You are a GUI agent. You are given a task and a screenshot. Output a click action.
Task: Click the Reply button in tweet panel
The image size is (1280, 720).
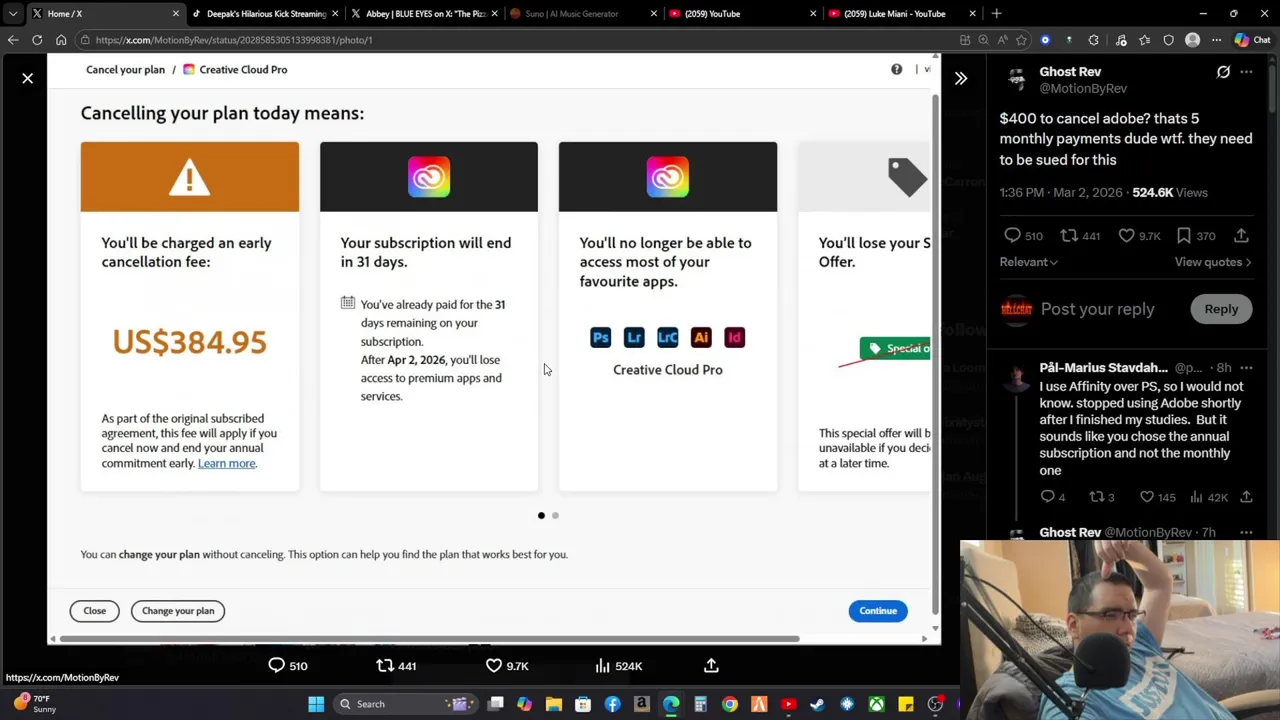coord(1221,309)
